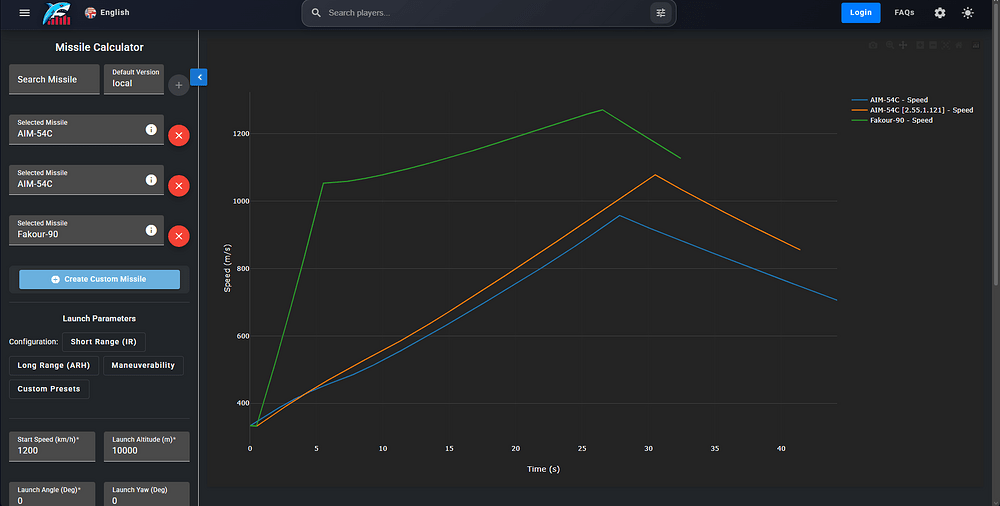
Task: Collapse the sidebar with blue chevron
Action: [x=199, y=77]
